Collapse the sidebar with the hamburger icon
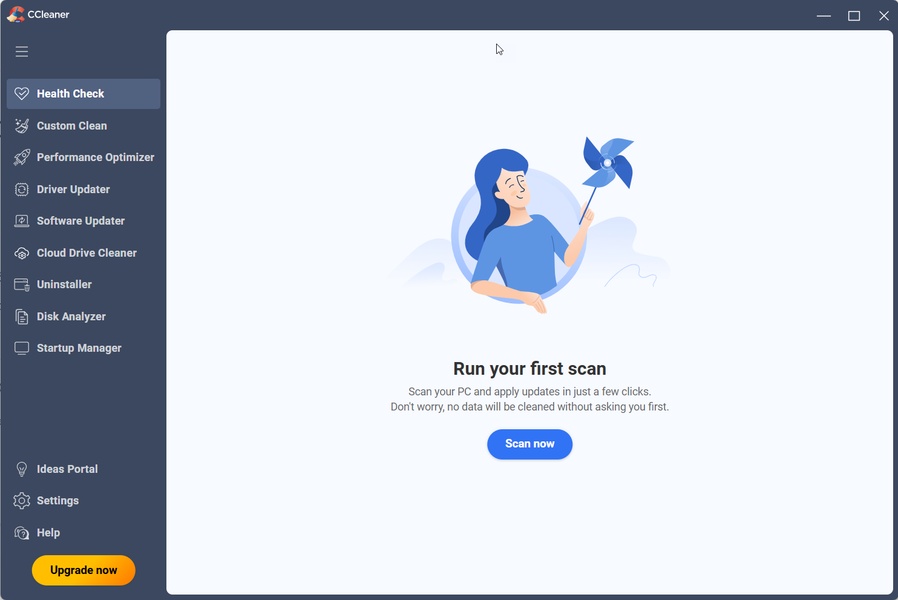 pyautogui.click(x=22, y=52)
